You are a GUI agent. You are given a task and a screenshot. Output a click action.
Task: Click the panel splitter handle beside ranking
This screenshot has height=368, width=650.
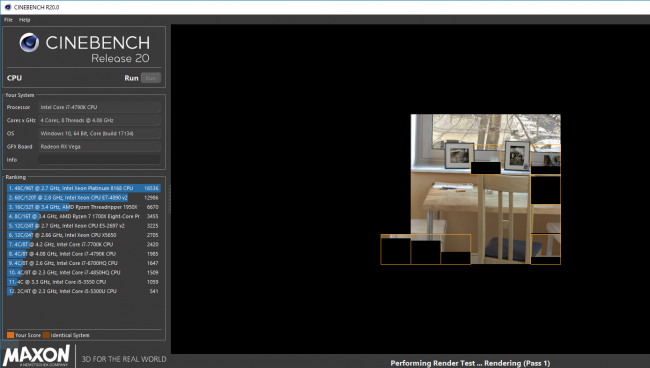(x=169, y=199)
